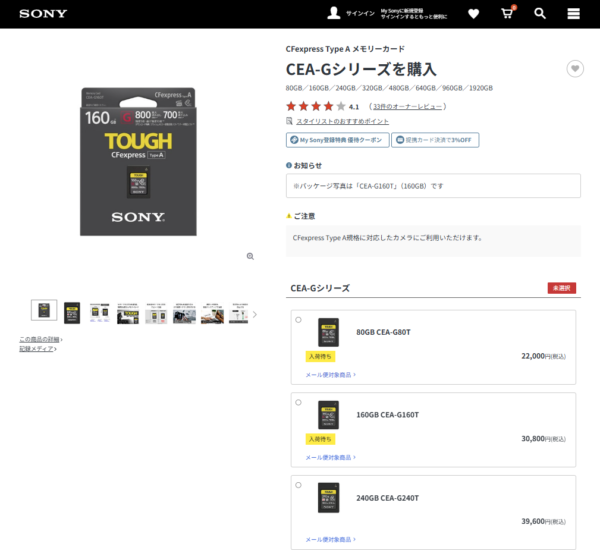The height and width of the screenshot is (550, 600).
Task: Select the first package thumbnail
Action: point(44,310)
